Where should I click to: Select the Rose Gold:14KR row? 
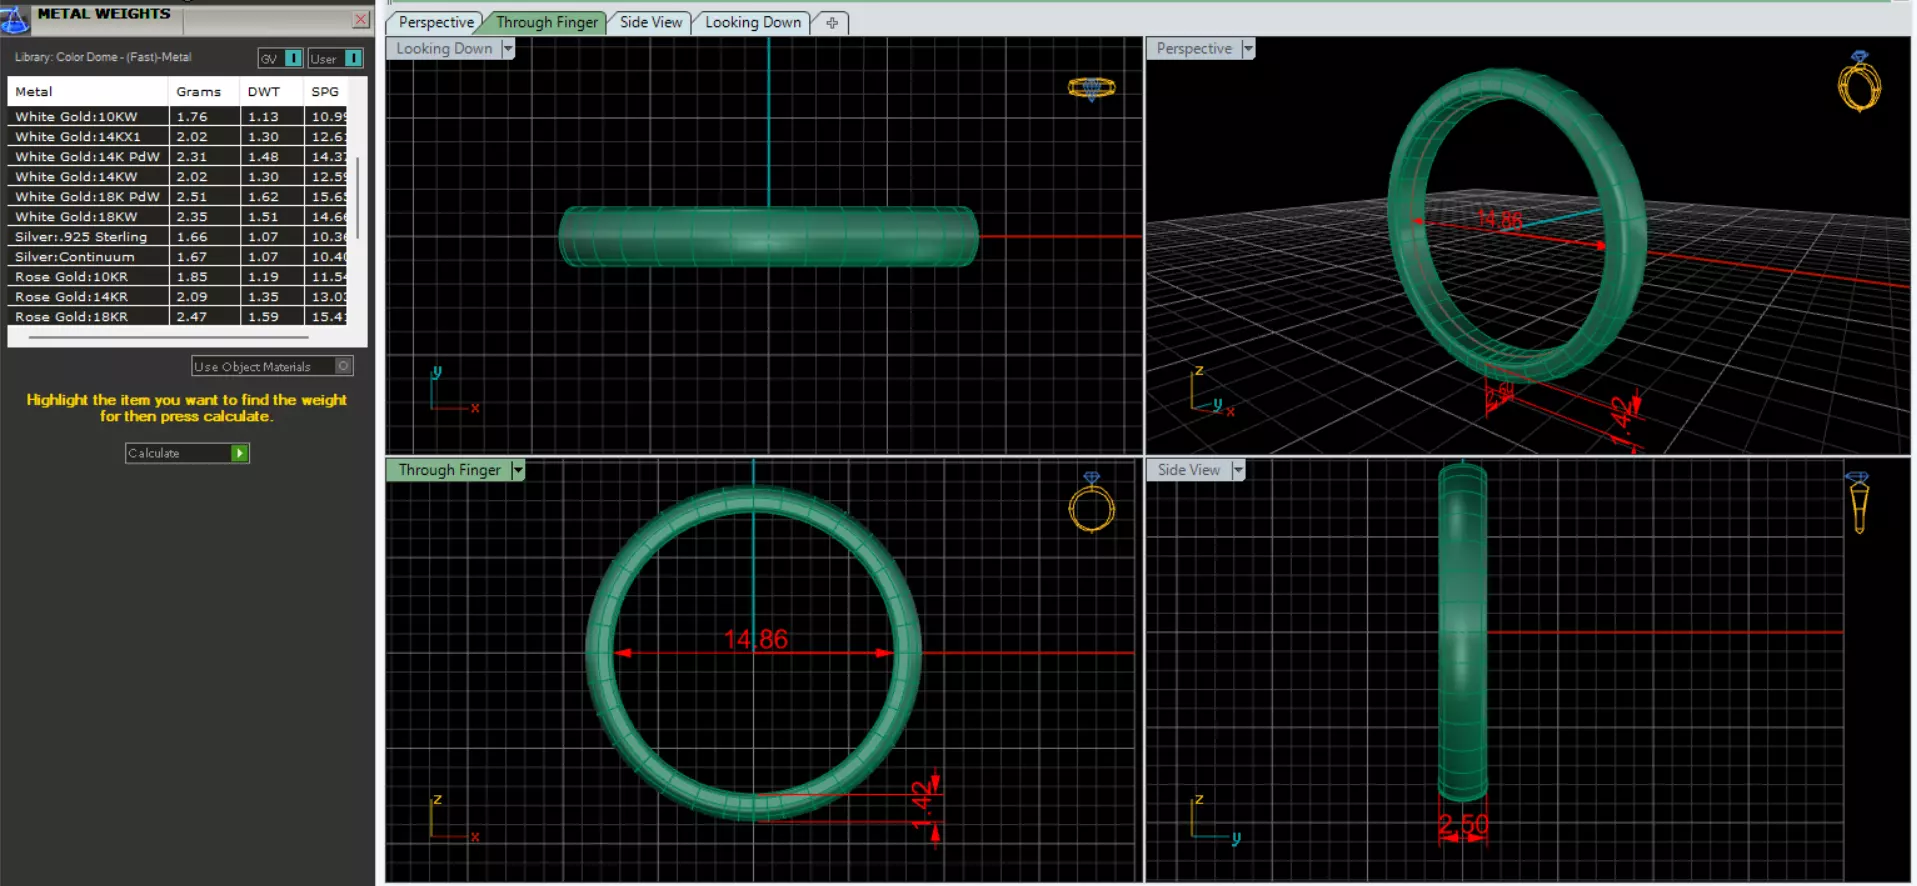[x=177, y=296]
